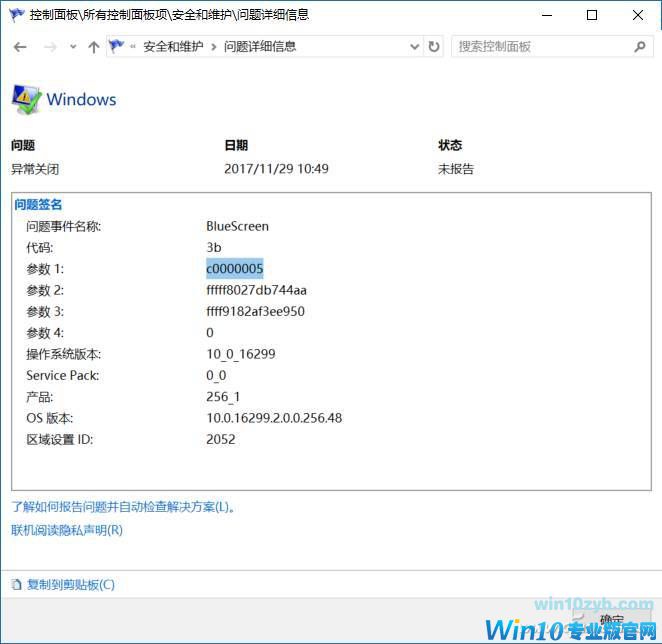Select the locale ID value 2052
The image size is (662, 644).
(x=221, y=439)
